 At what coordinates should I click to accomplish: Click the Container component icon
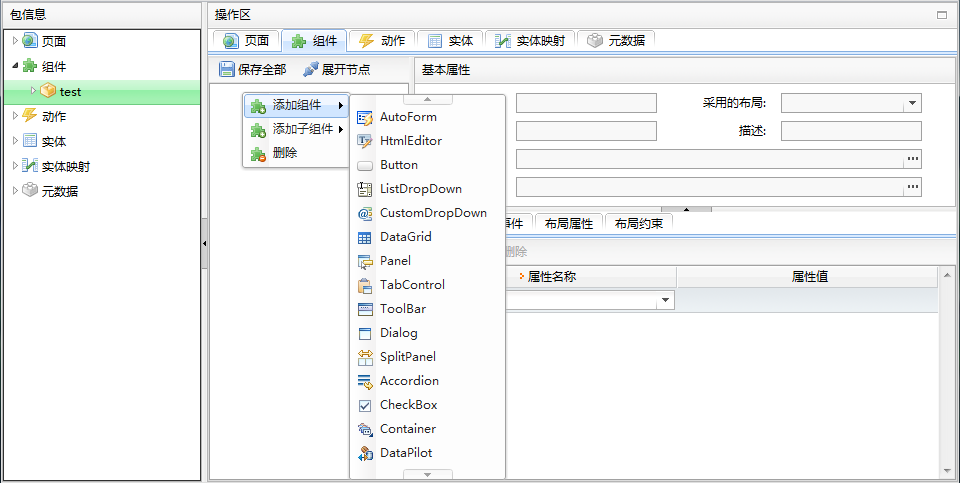(365, 429)
